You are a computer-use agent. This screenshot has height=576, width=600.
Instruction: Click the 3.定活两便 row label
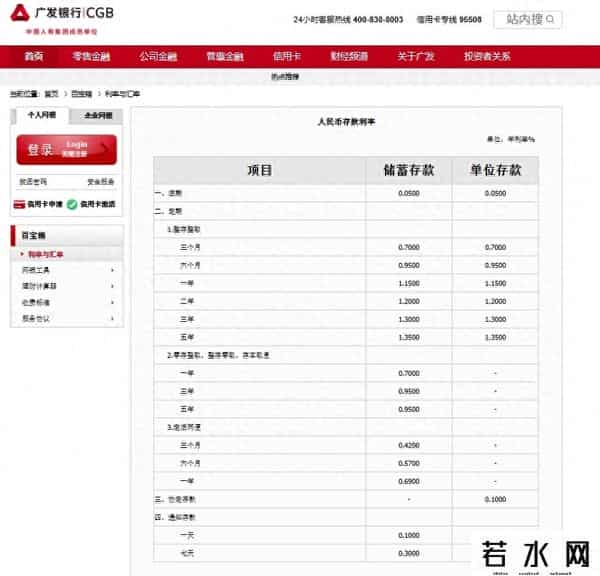click(184, 427)
